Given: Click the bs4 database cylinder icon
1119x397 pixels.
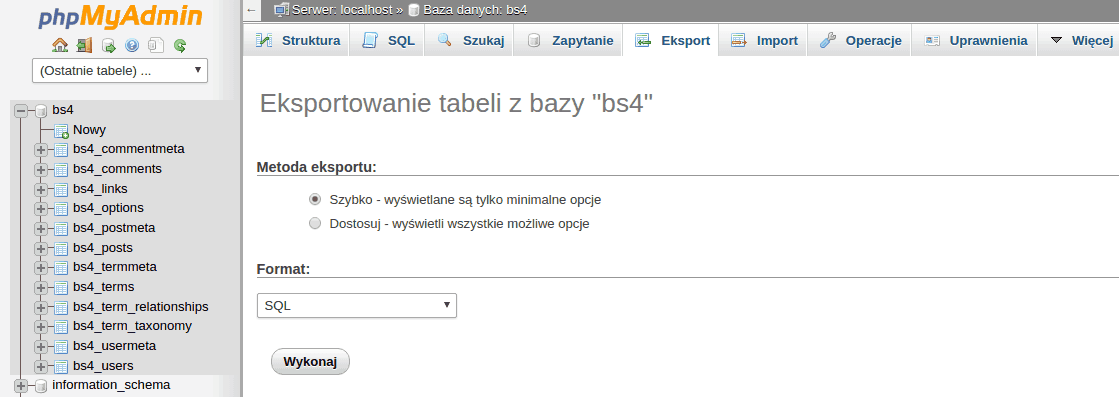Looking at the screenshot, I should 41,111.
